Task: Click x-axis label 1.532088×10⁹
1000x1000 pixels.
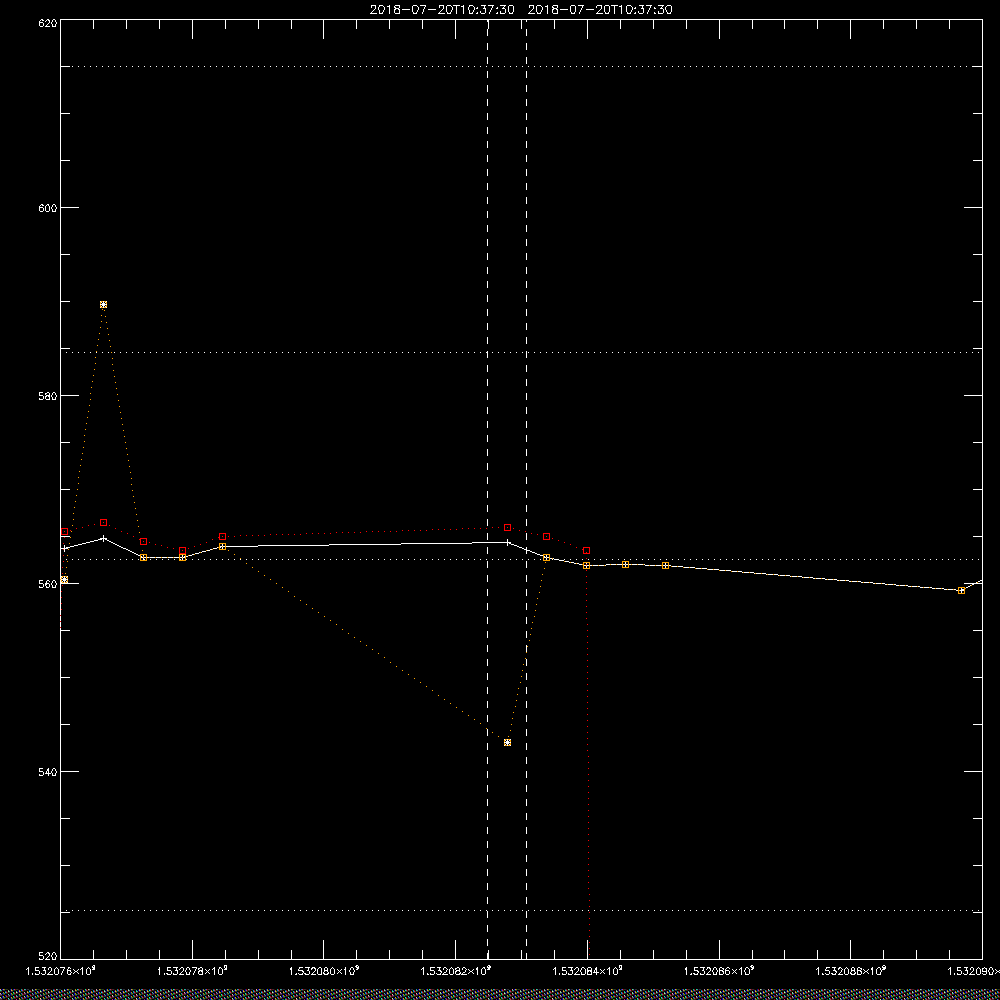Action: pos(852,971)
